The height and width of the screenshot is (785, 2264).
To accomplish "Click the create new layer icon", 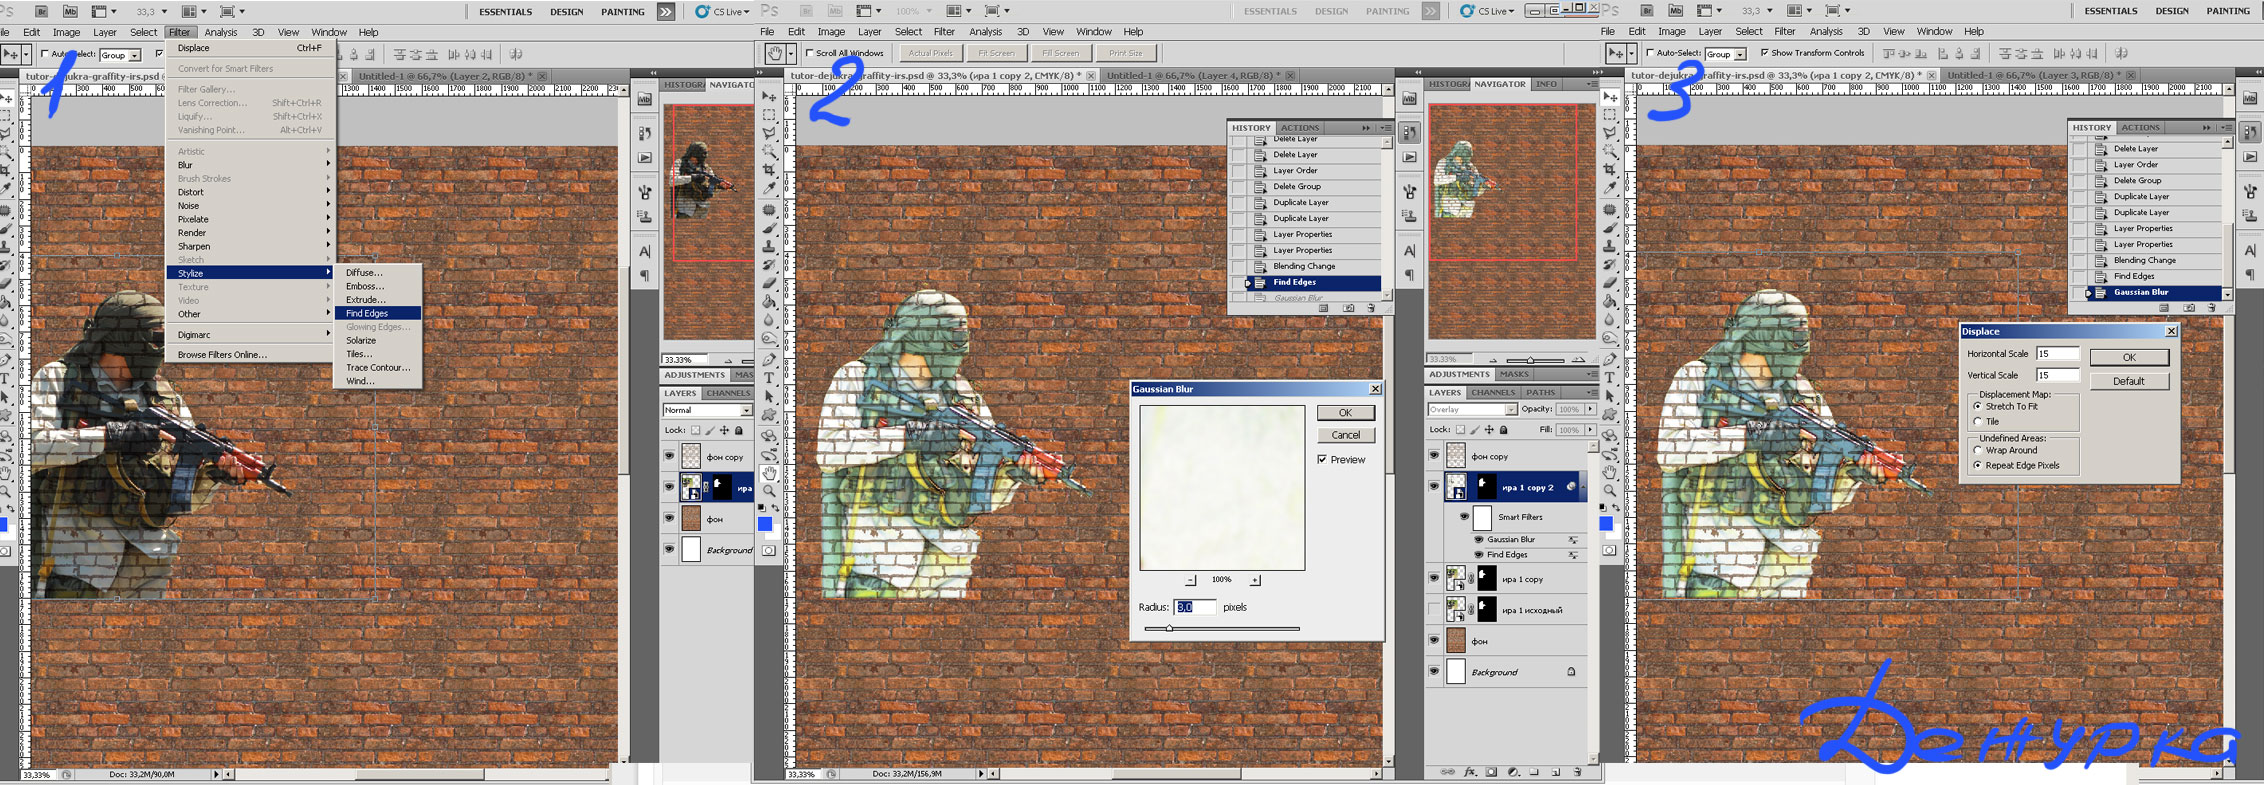I will 1556,772.
